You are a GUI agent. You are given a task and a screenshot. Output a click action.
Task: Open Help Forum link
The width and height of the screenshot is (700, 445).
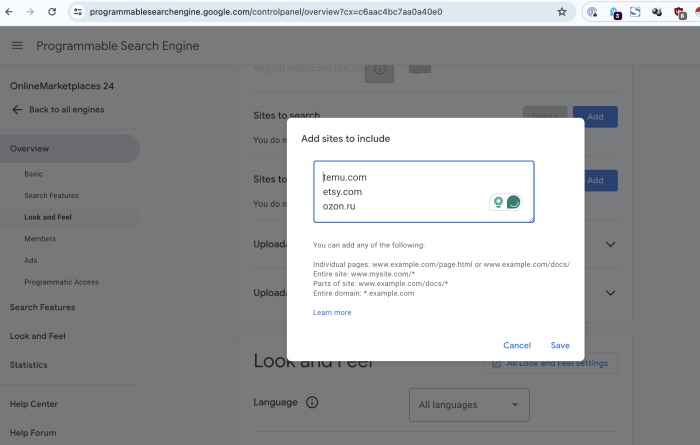33,433
